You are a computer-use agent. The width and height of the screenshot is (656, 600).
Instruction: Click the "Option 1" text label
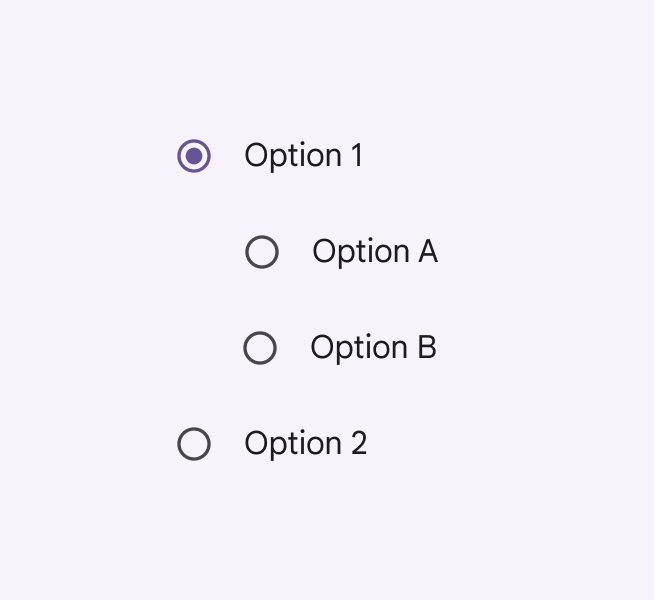303,156
